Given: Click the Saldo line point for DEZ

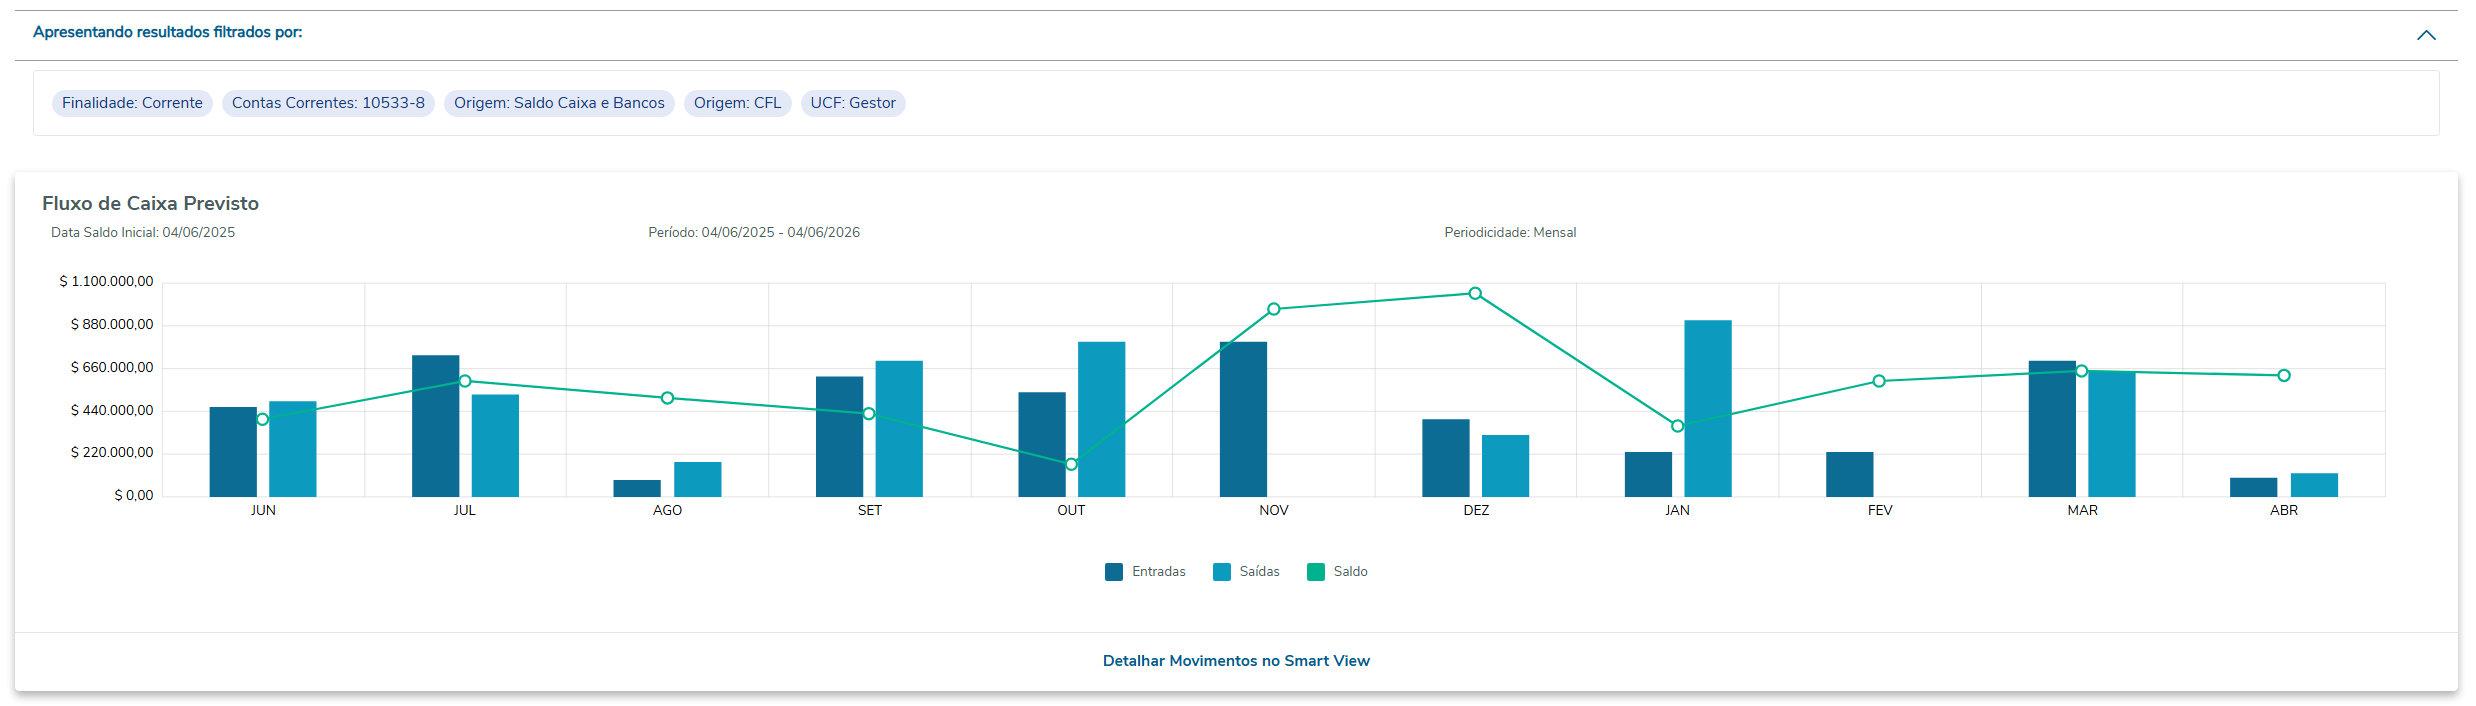Looking at the screenshot, I should (1476, 293).
